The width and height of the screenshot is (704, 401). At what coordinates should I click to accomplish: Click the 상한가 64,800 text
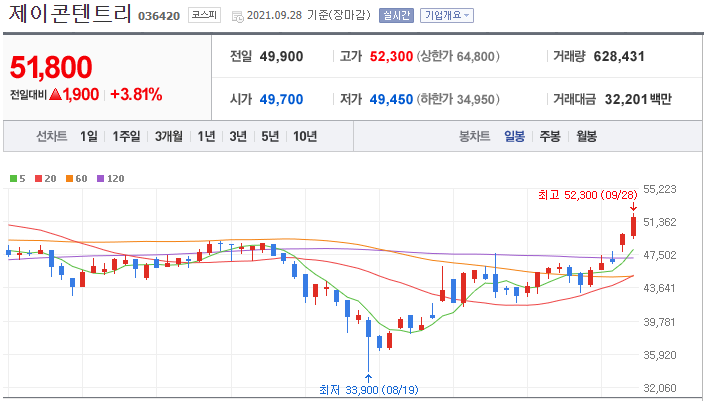[458, 57]
